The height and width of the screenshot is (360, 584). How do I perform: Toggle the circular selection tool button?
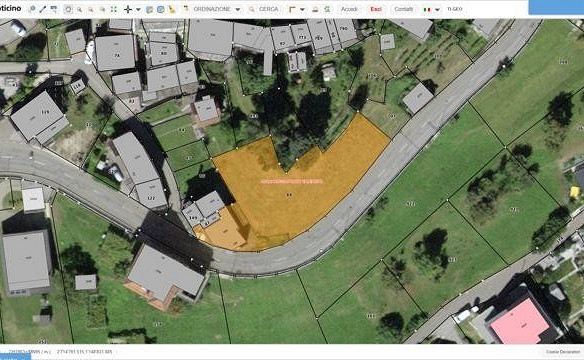(x=68, y=9)
